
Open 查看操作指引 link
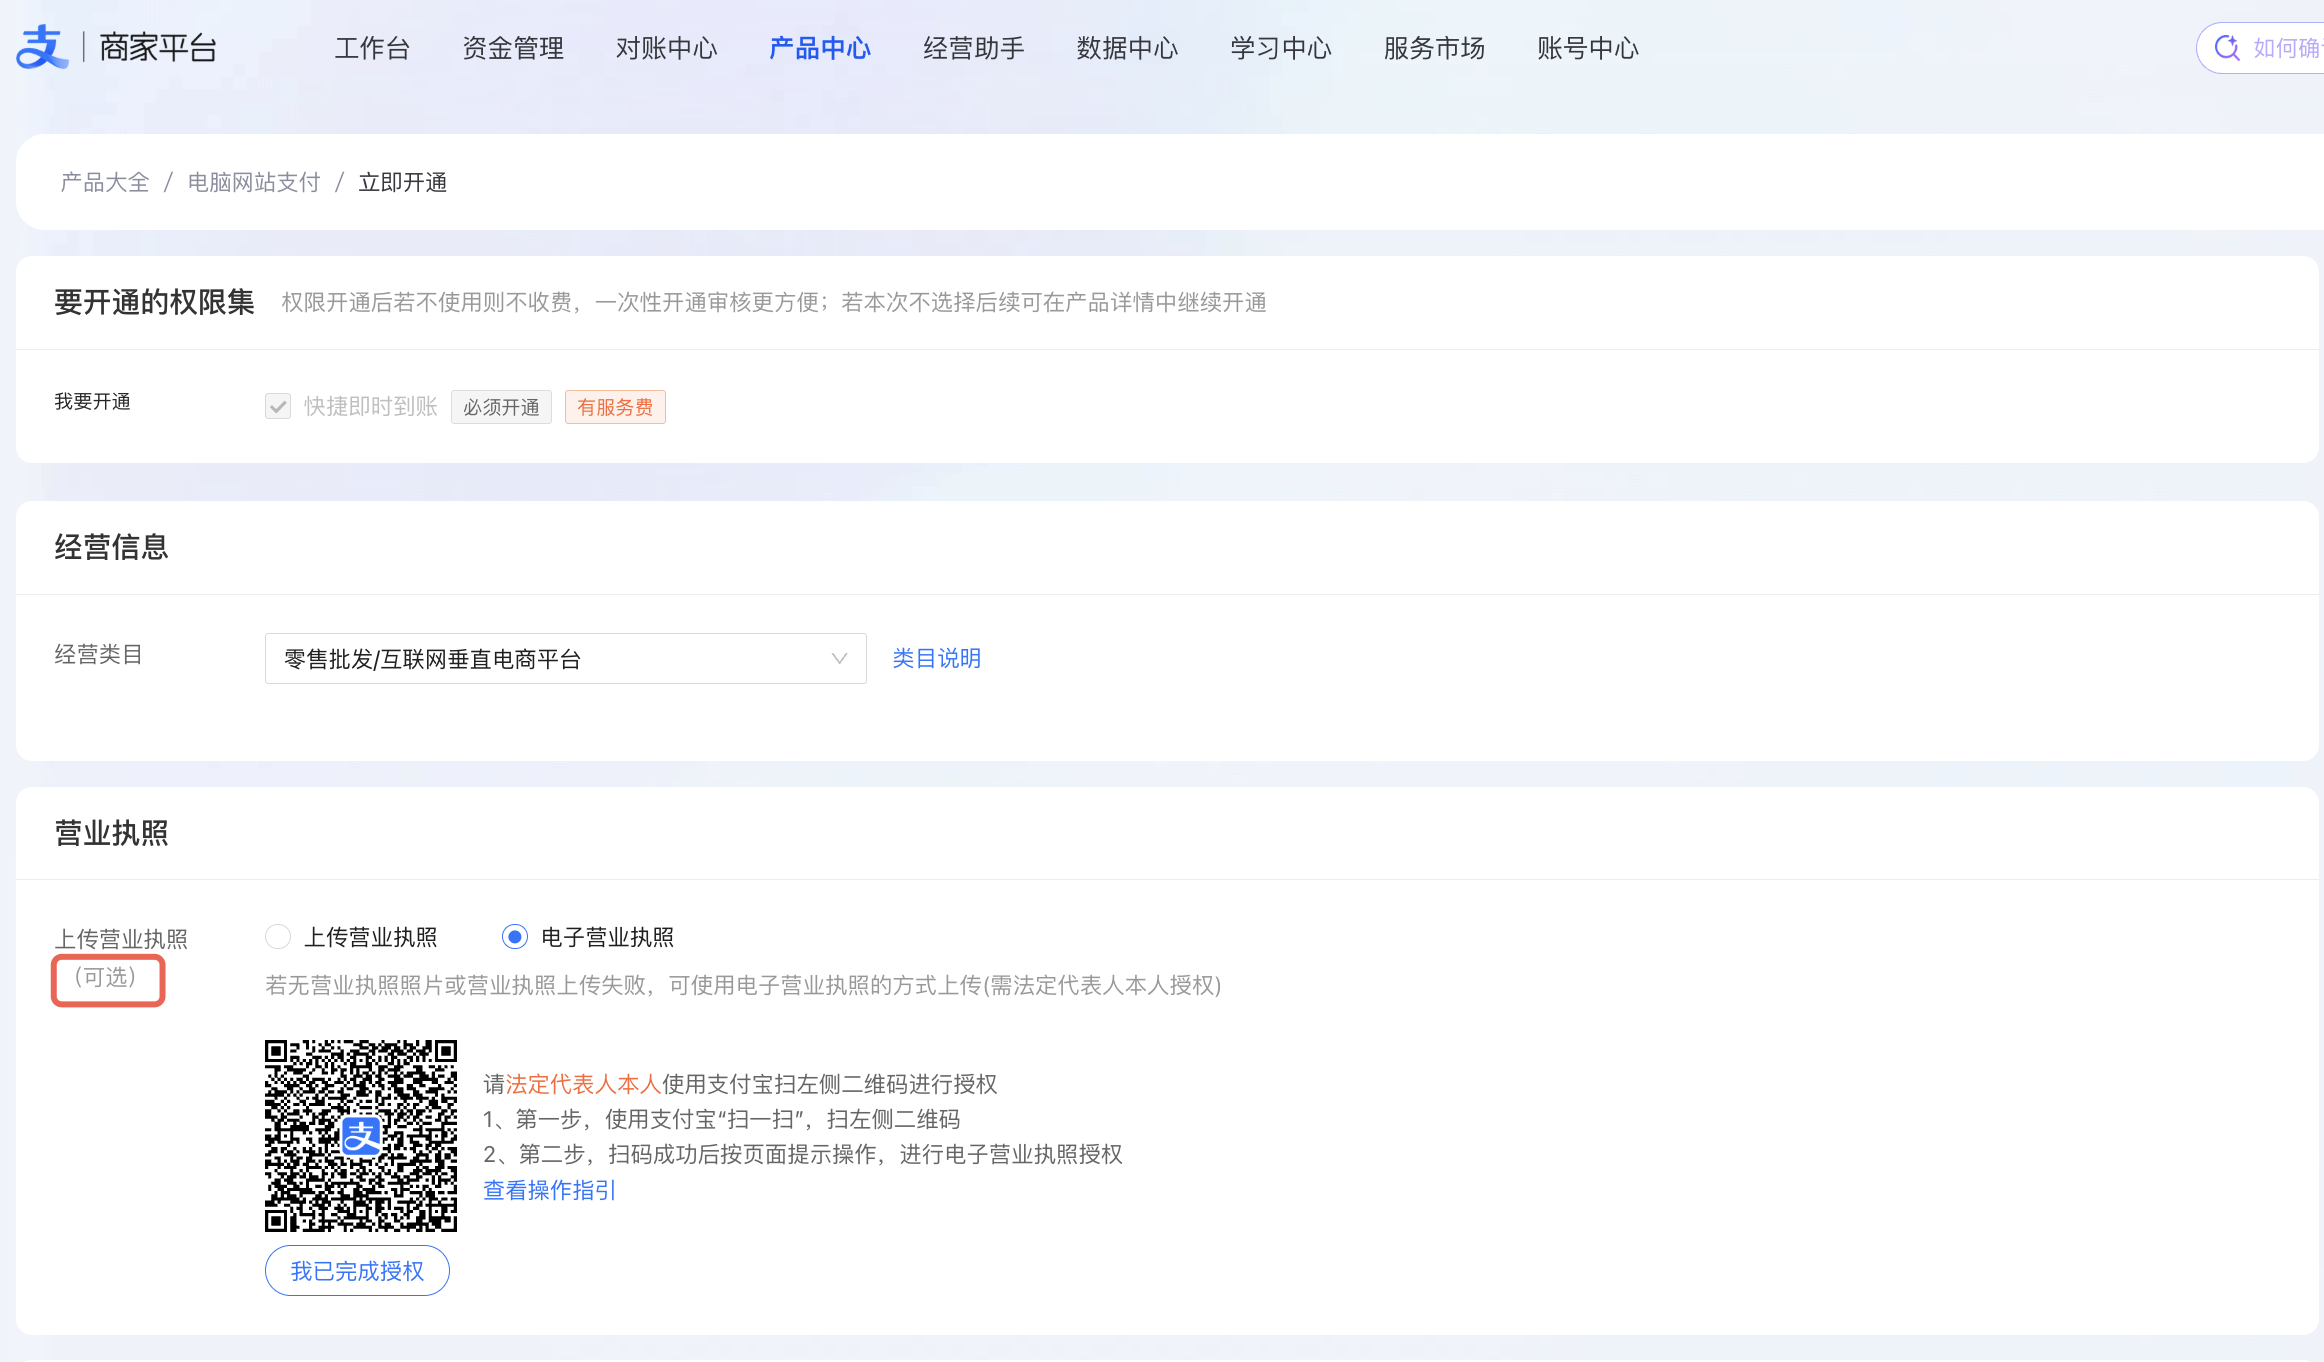549,1190
